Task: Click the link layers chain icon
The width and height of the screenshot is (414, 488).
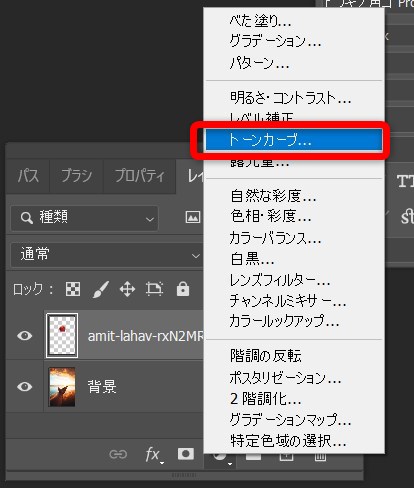Action: pos(118,454)
